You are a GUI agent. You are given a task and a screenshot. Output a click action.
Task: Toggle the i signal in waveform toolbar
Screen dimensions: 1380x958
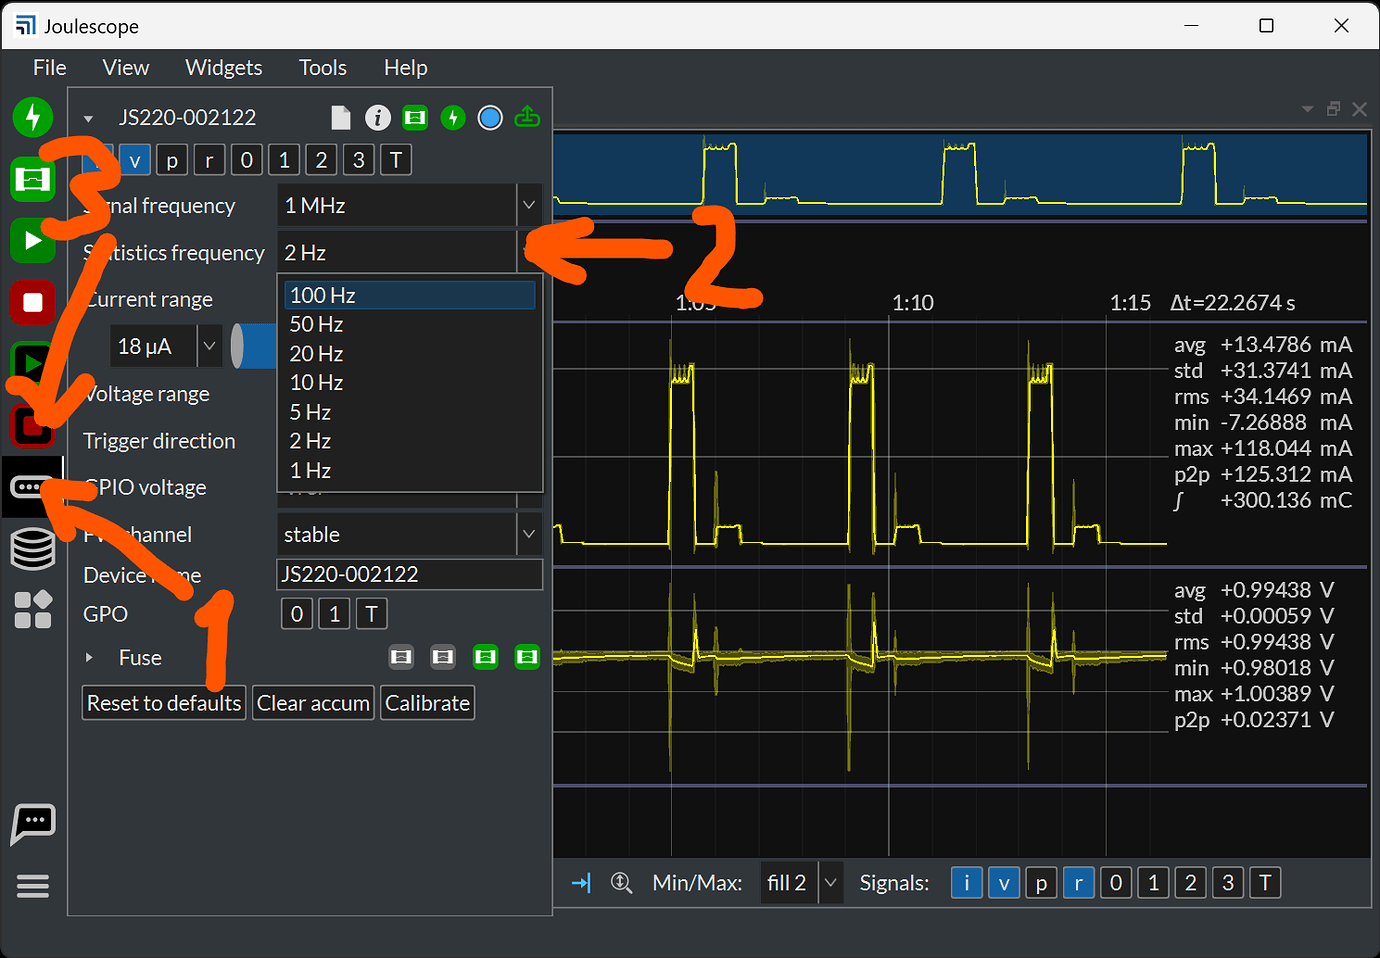click(x=967, y=883)
